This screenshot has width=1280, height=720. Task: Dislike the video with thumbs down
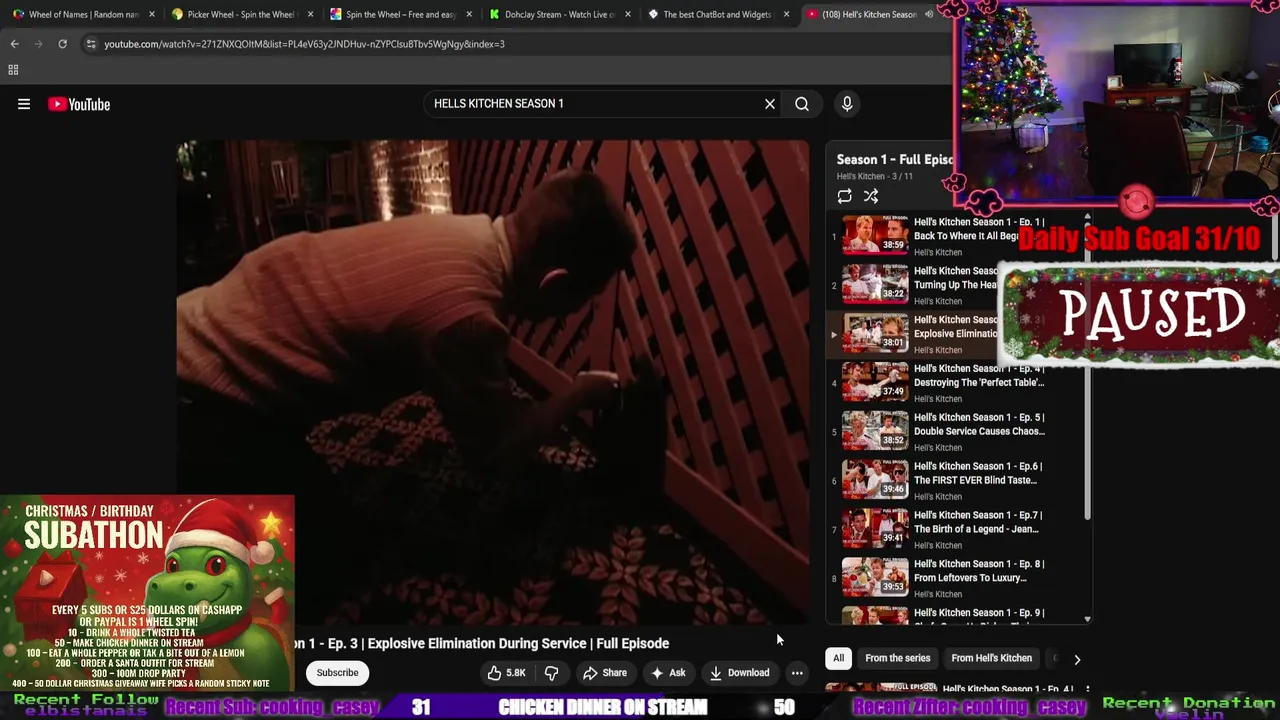point(551,673)
